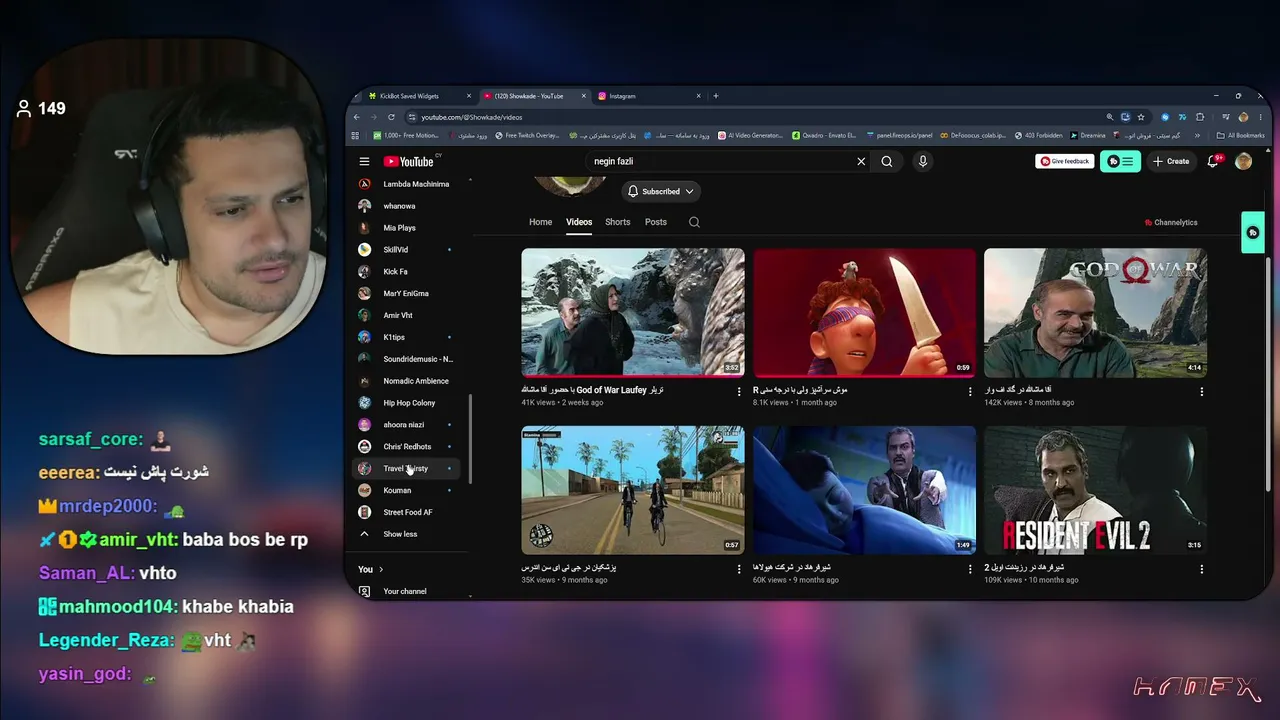Open the SkillVid subscription

[406, 250]
